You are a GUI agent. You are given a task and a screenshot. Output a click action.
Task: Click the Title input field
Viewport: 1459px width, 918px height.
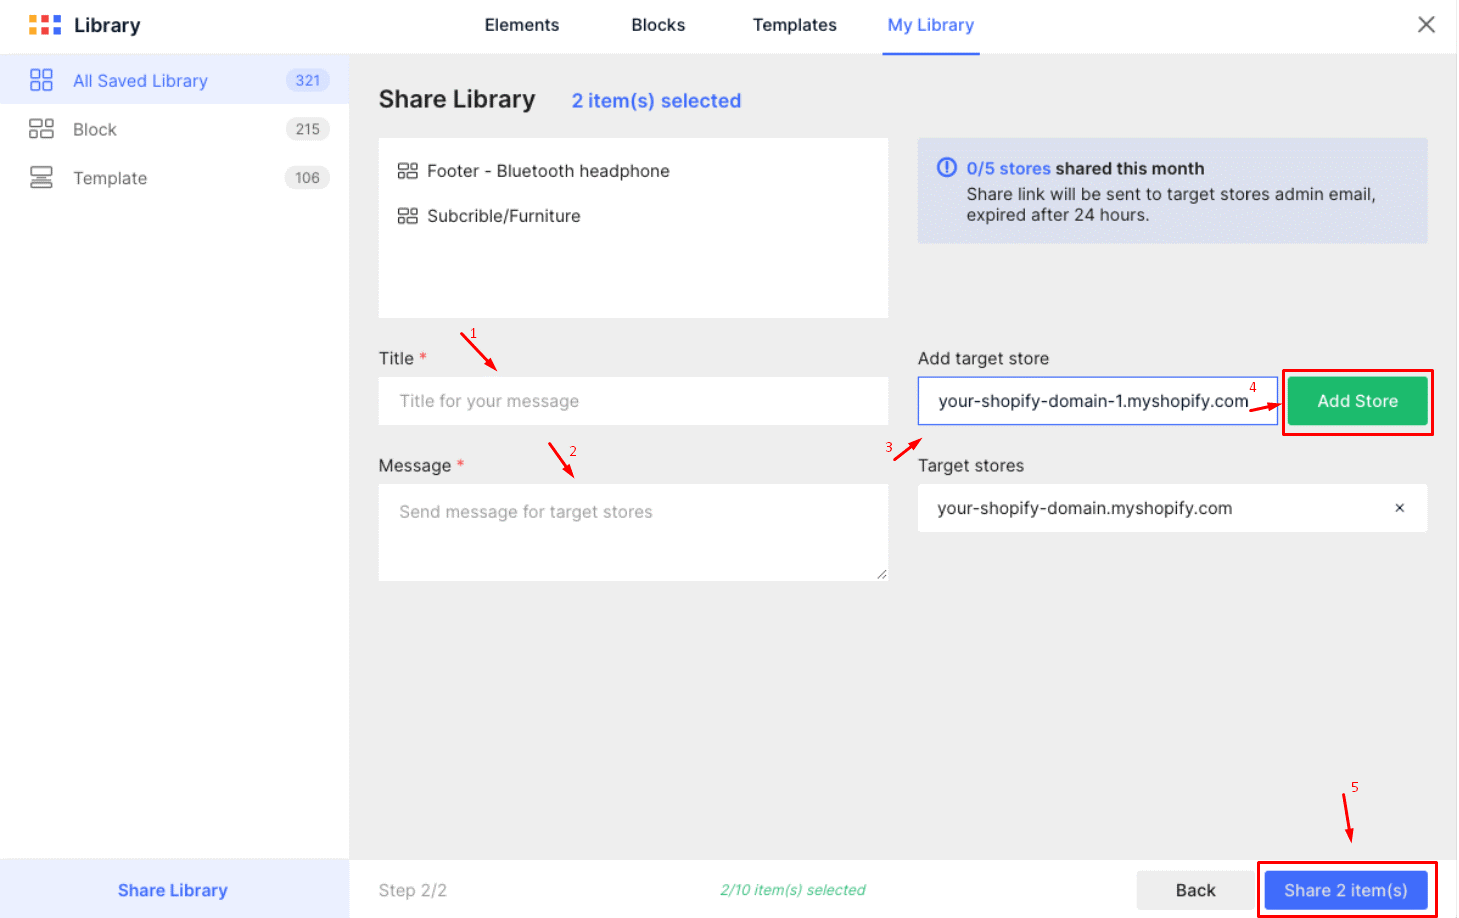tap(633, 401)
